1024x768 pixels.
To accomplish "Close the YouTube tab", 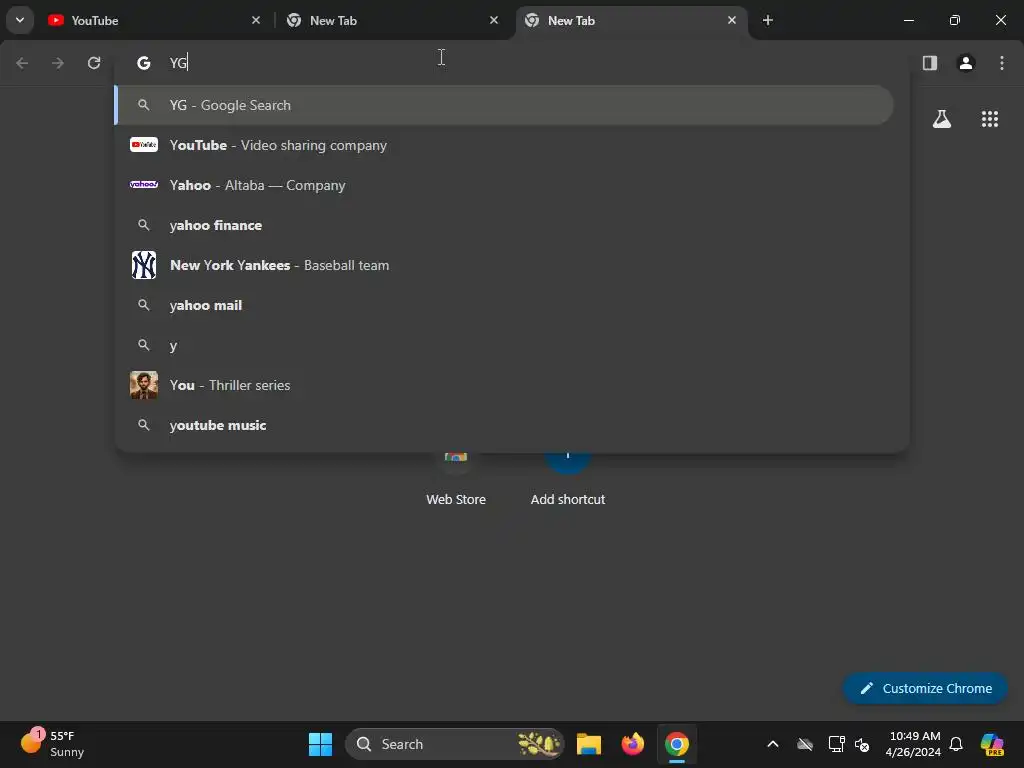I will (x=256, y=20).
